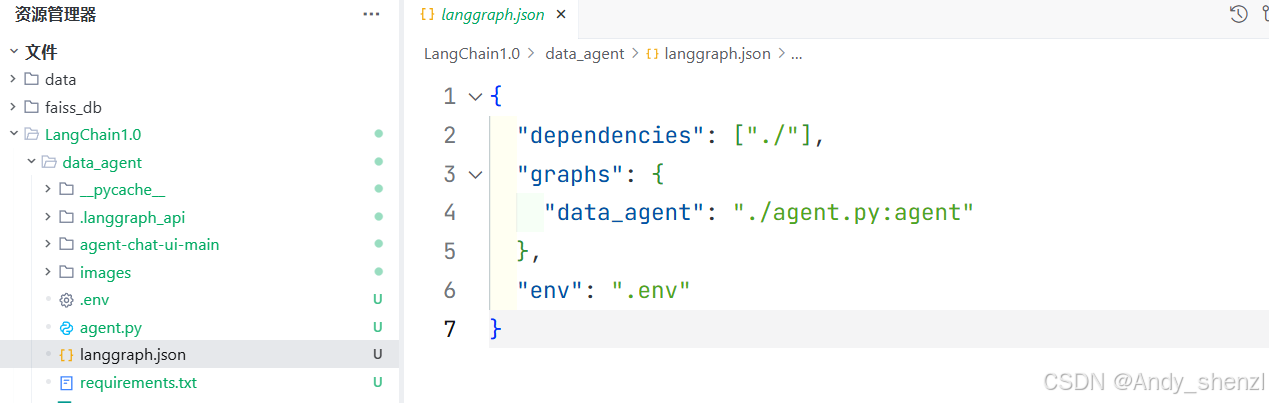Image resolution: width=1269 pixels, height=403 pixels.
Task: Click the "graphs" key in the editor
Action: pyautogui.click(x=570, y=175)
